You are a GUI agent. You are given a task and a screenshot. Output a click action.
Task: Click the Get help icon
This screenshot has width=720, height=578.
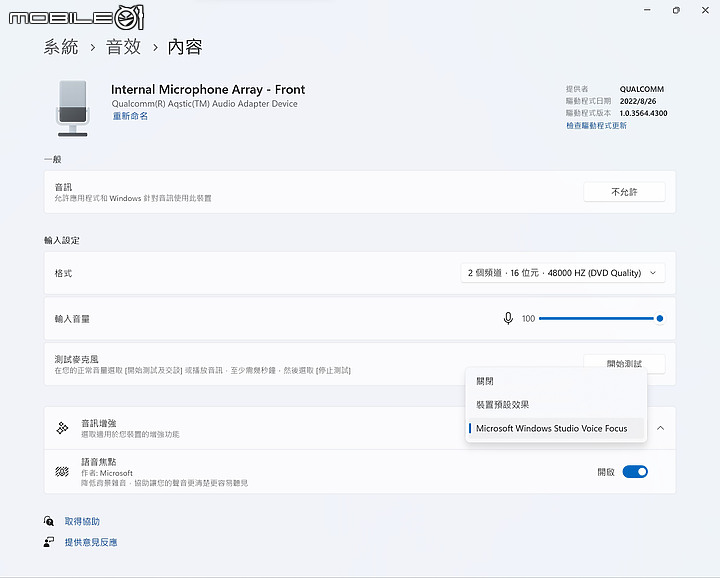click(x=49, y=521)
